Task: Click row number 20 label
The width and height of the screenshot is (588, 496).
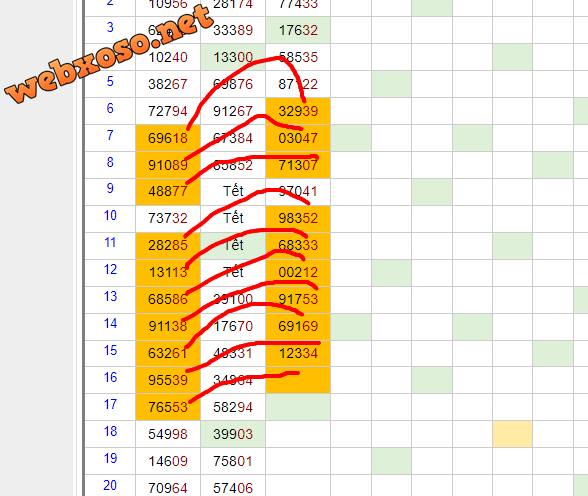Action: pyautogui.click(x=110, y=485)
